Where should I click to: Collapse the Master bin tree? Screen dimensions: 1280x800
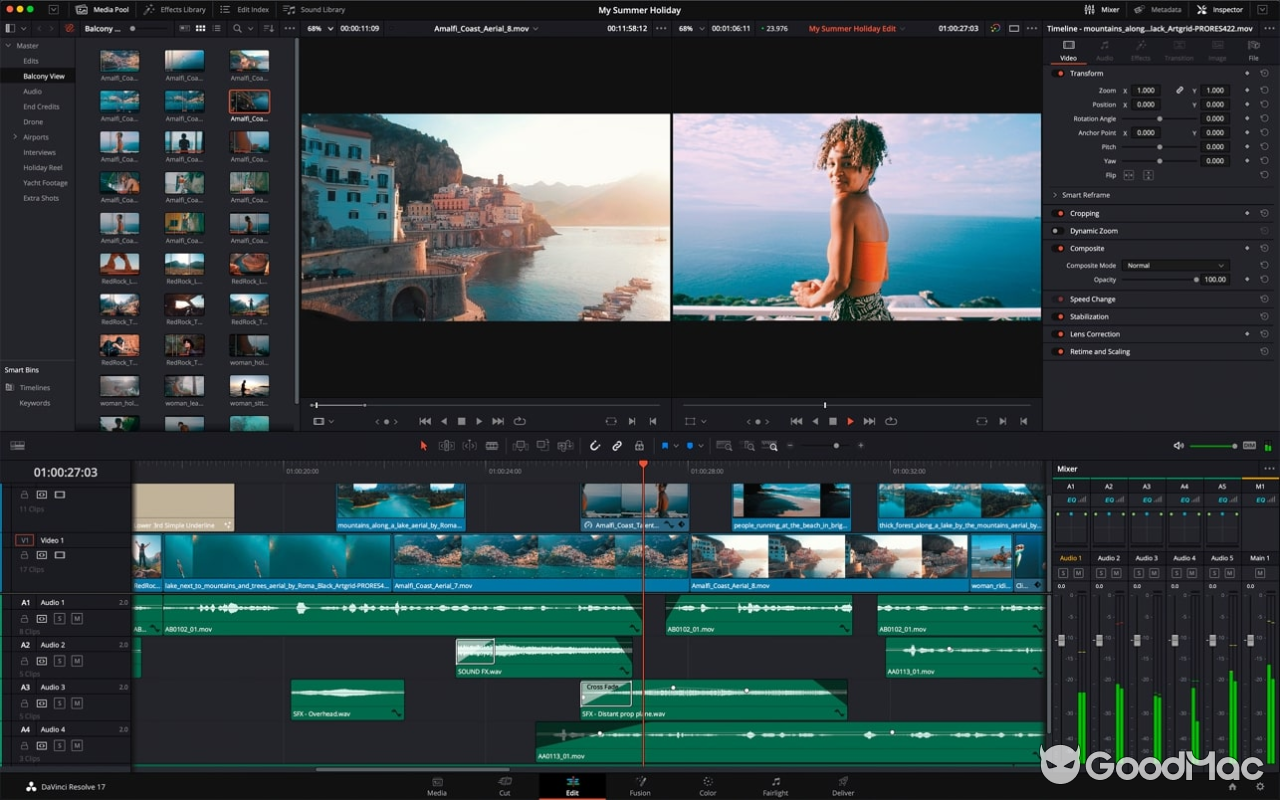click(8, 45)
